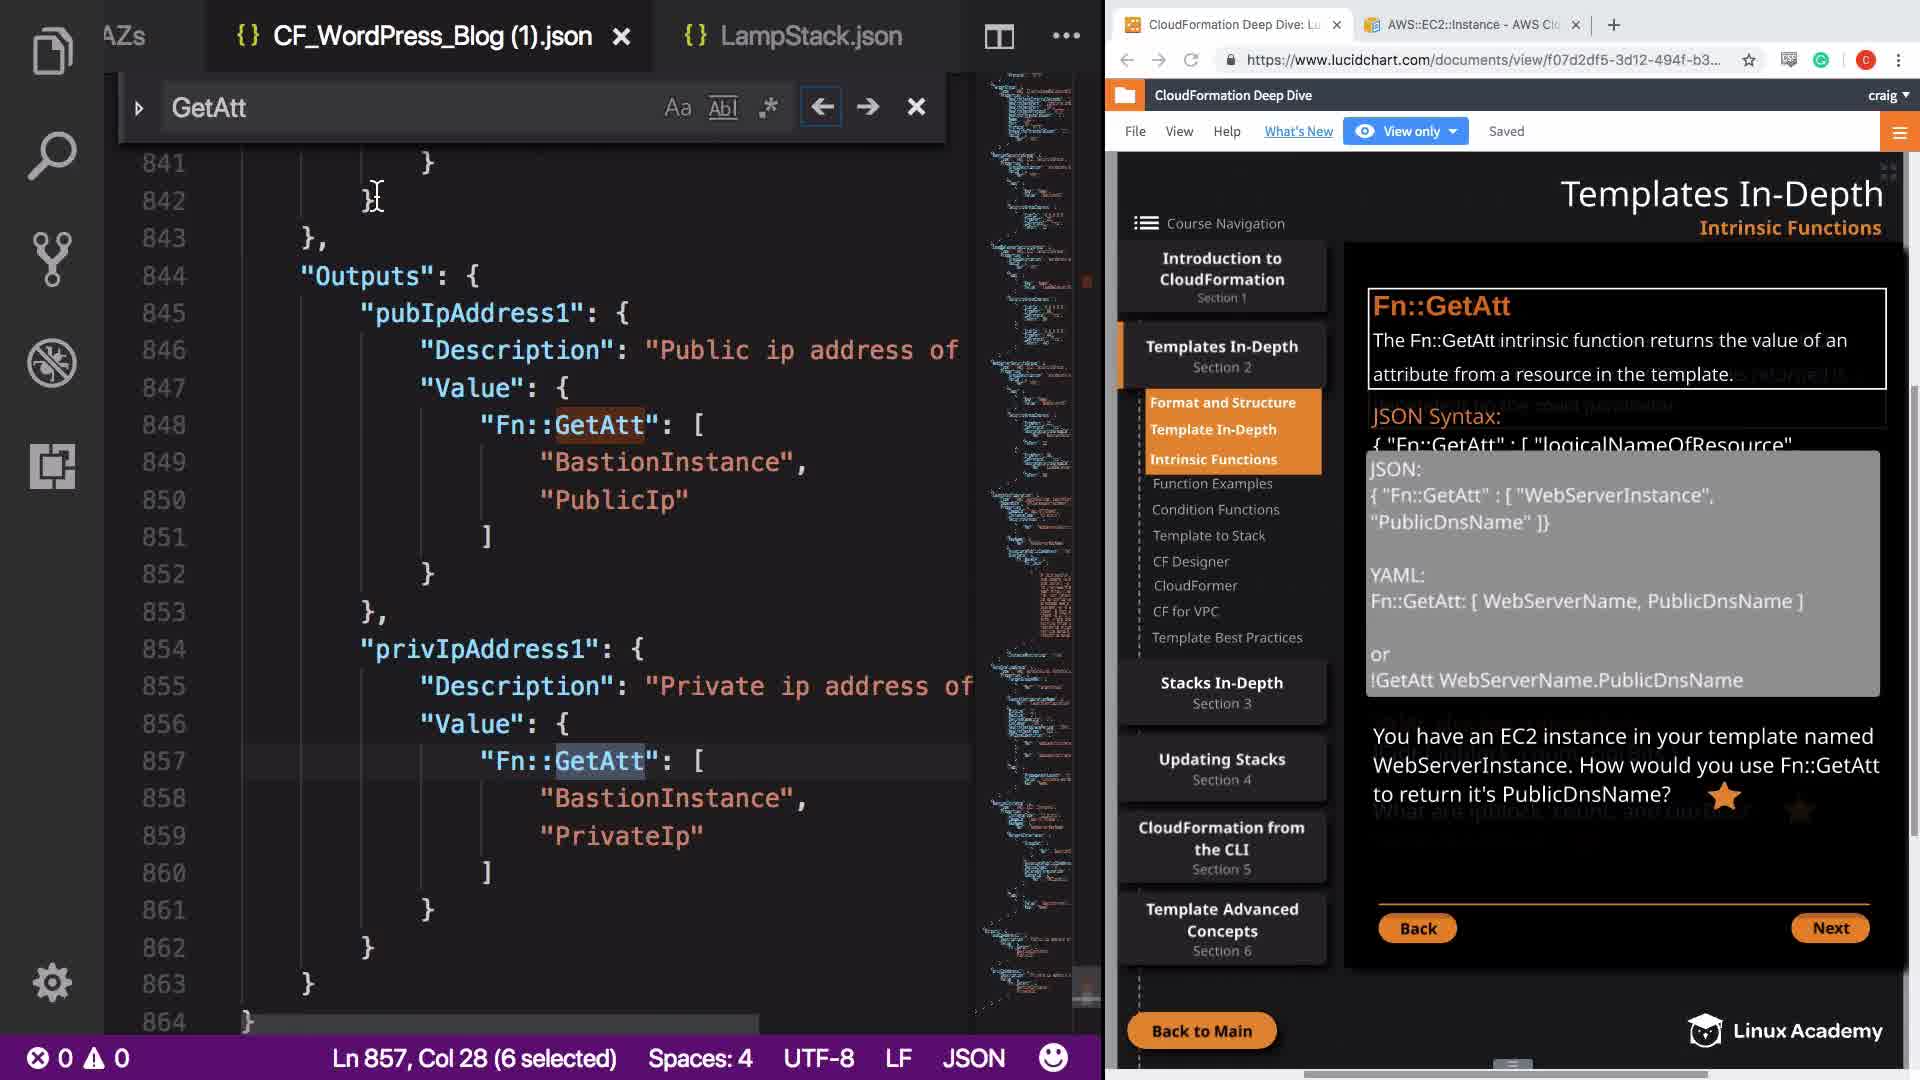This screenshot has height=1080, width=1920.
Task: Open the craig account dropdown
Action: [x=1888, y=95]
